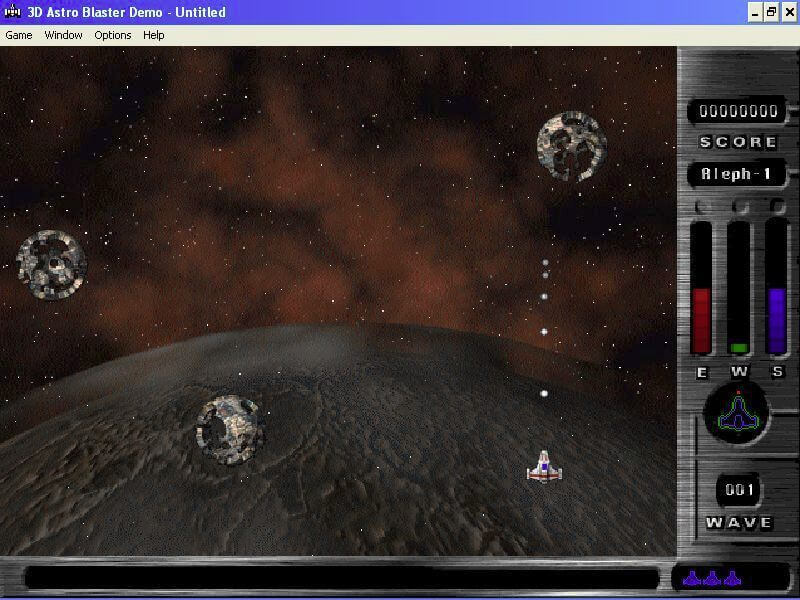
Task: Click the WAVE label
Action: (739, 522)
